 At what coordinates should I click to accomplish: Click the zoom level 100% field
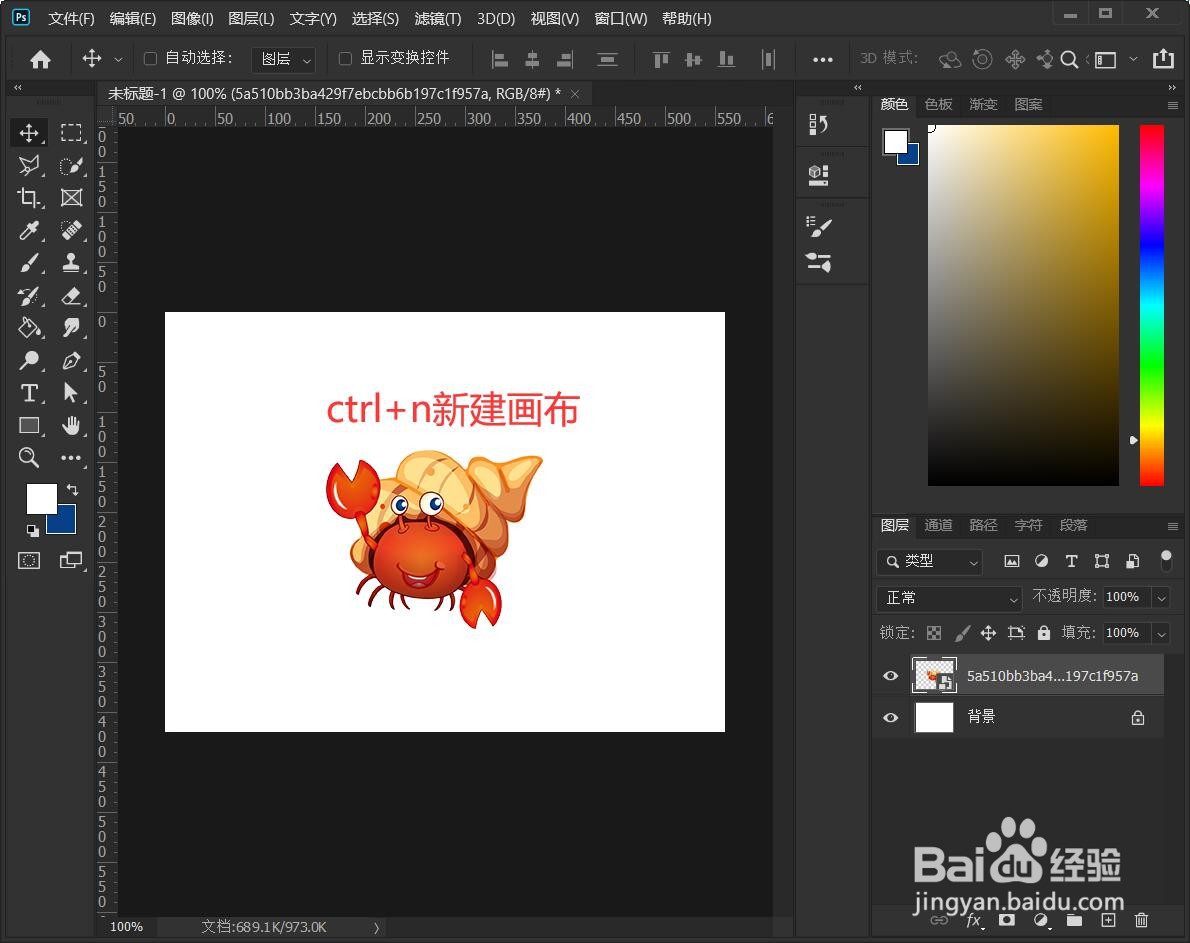(x=126, y=927)
